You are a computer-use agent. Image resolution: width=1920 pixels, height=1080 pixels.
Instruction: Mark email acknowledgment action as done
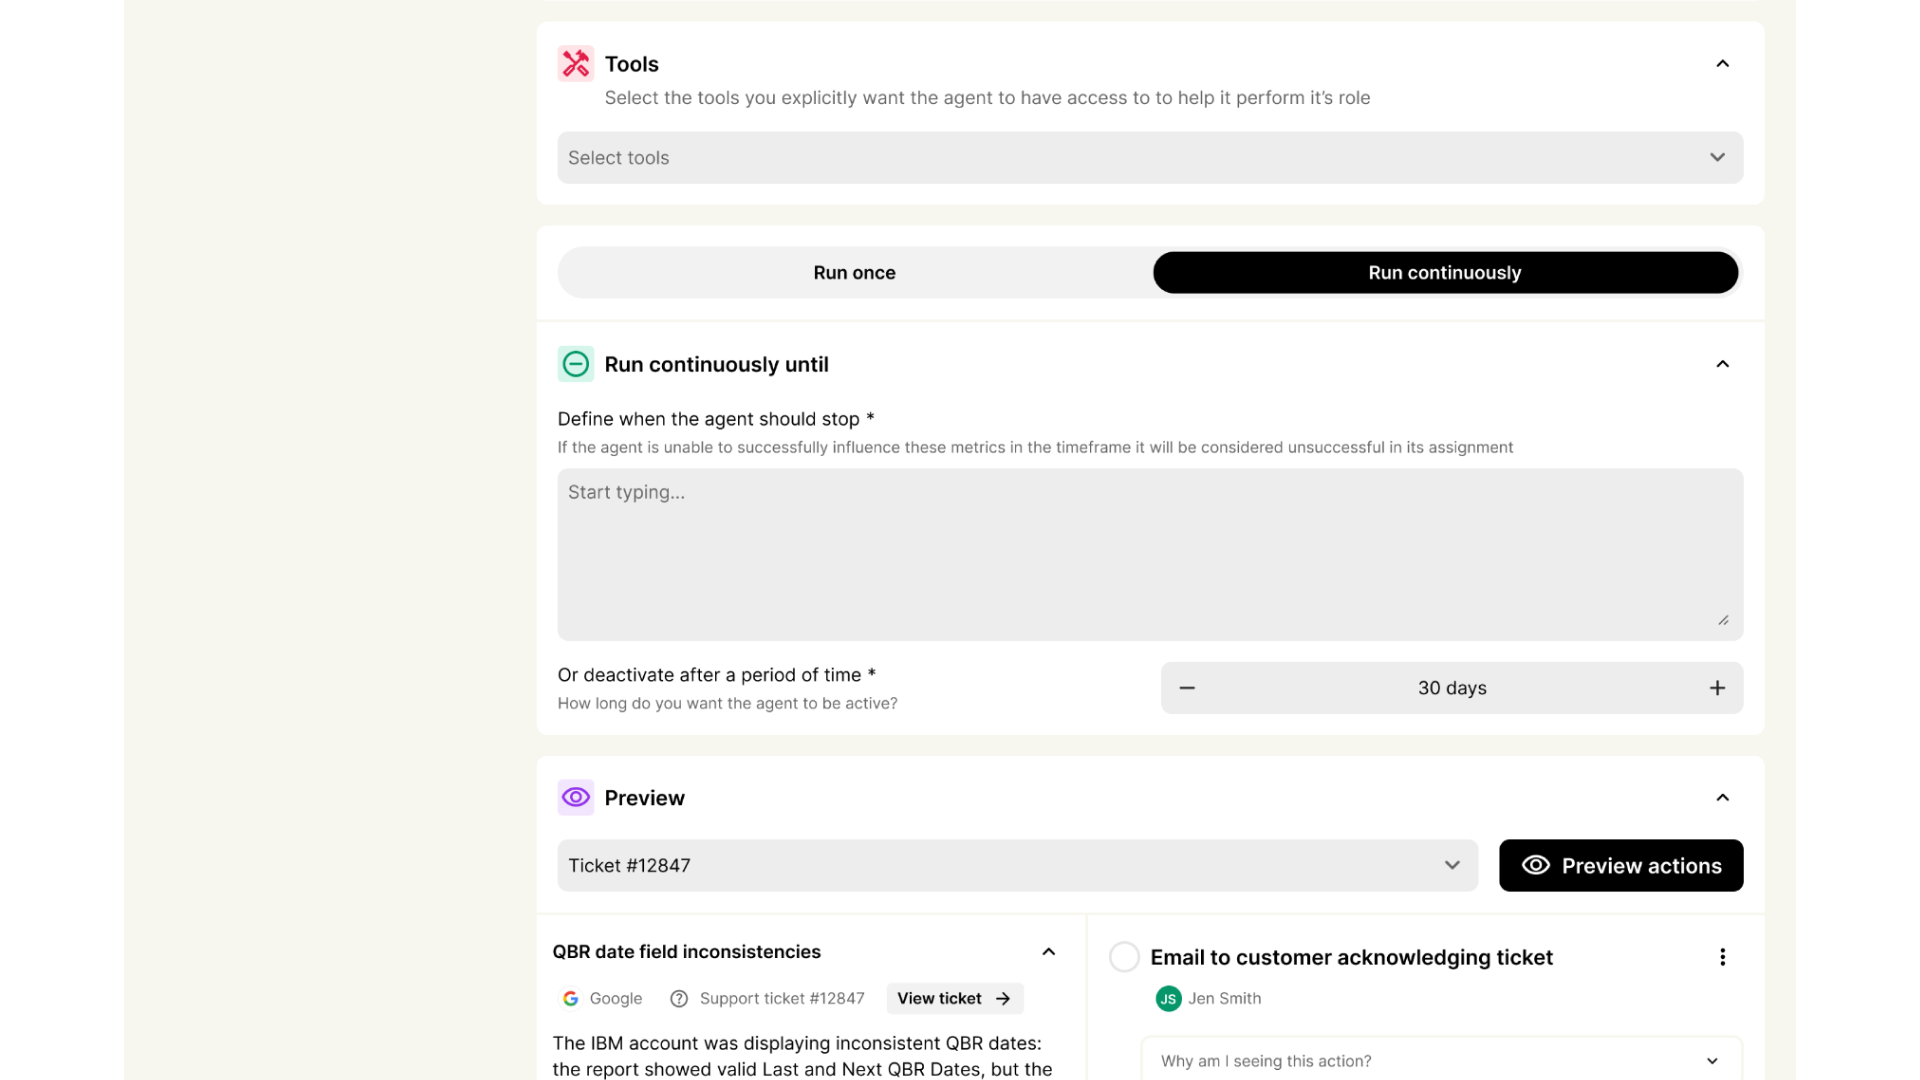(x=1124, y=957)
